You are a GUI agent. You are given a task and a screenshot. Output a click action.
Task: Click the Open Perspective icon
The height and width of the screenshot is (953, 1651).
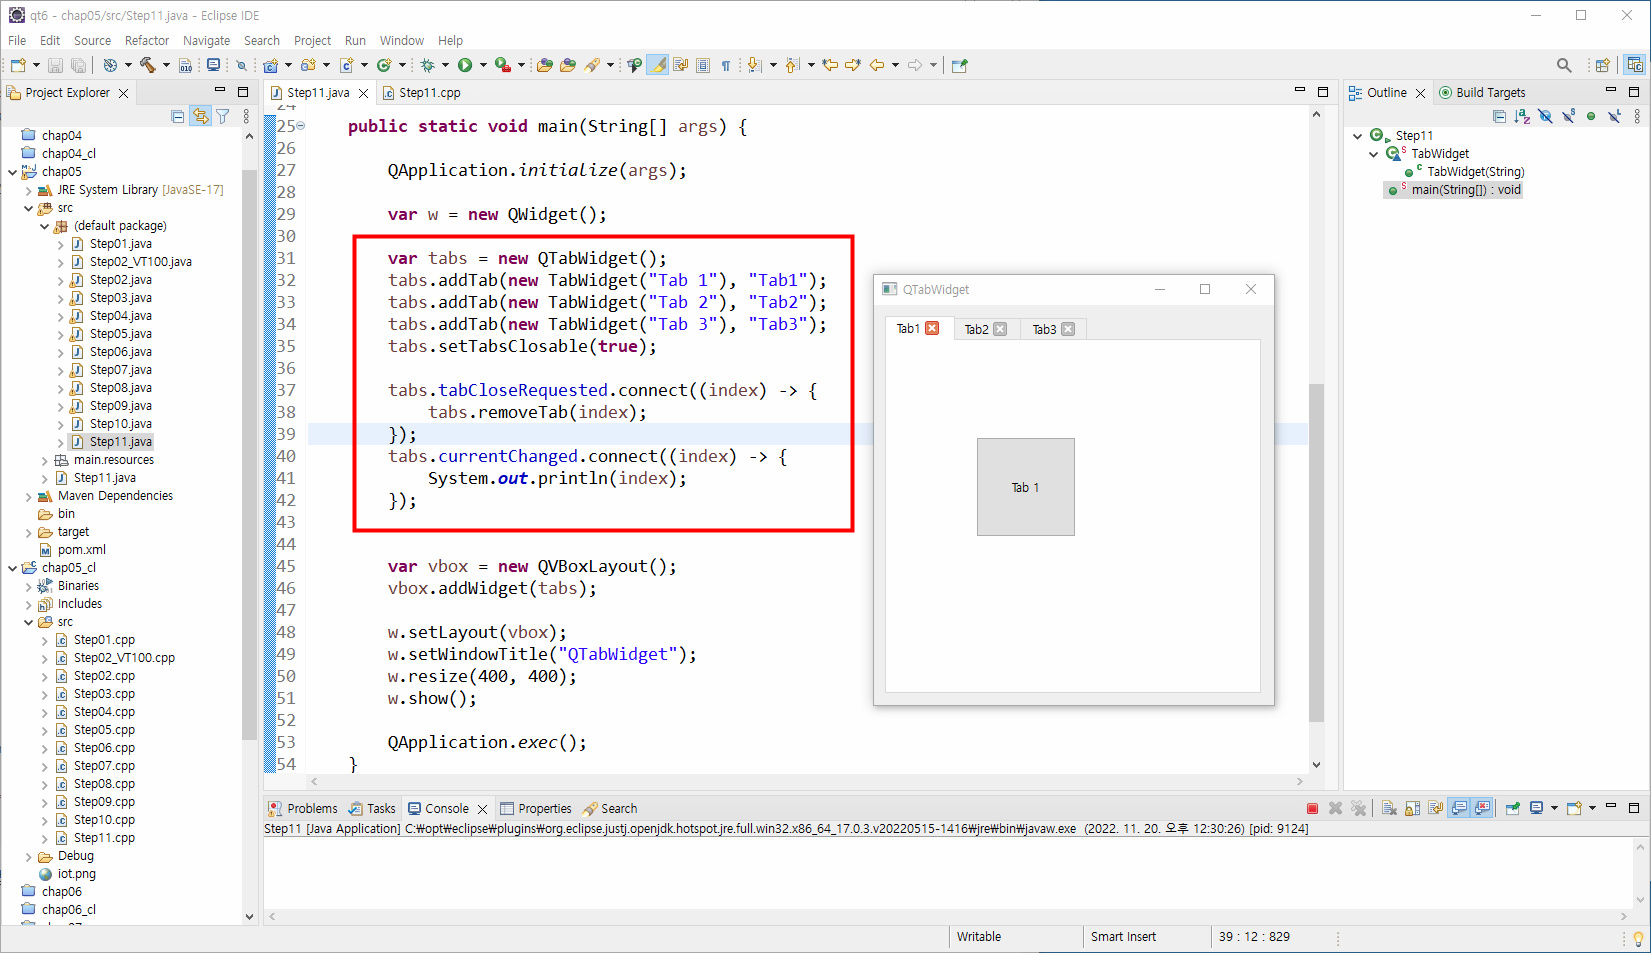1602,65
